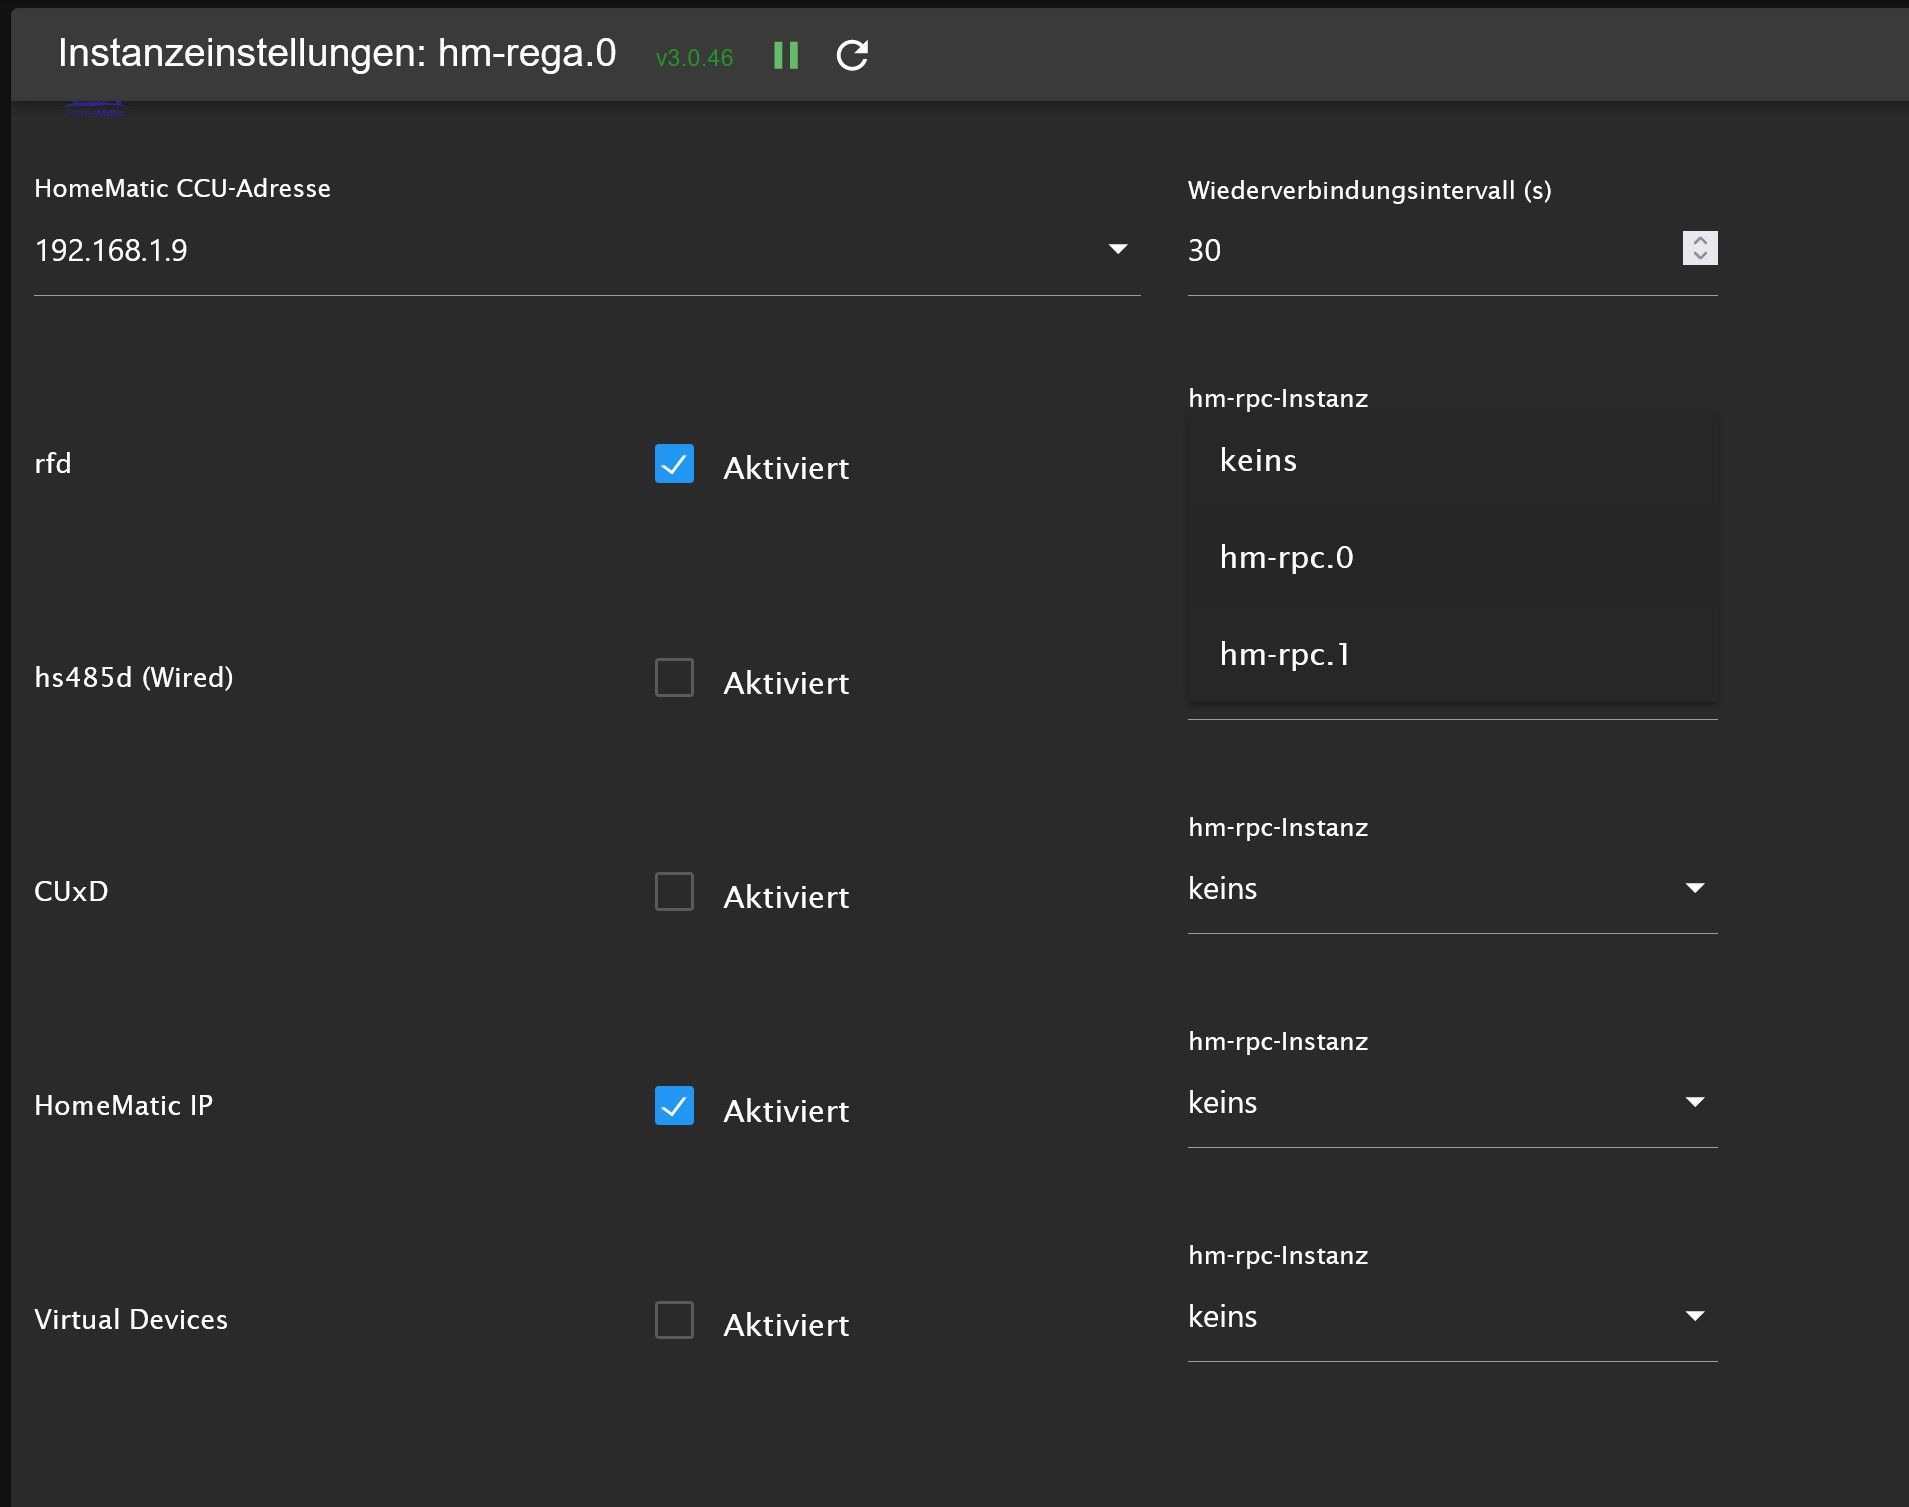Click the Virtual Devices row label
1909x1507 pixels.
click(131, 1320)
